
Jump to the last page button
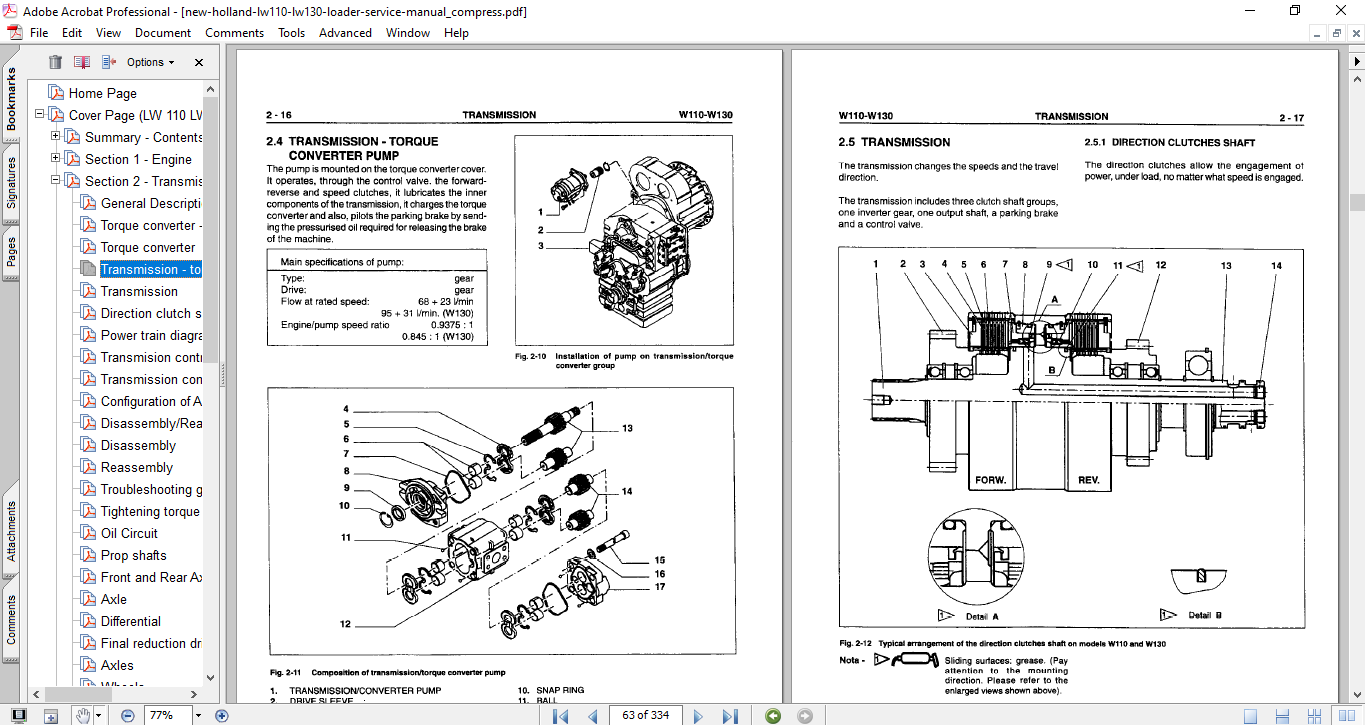[x=730, y=715]
